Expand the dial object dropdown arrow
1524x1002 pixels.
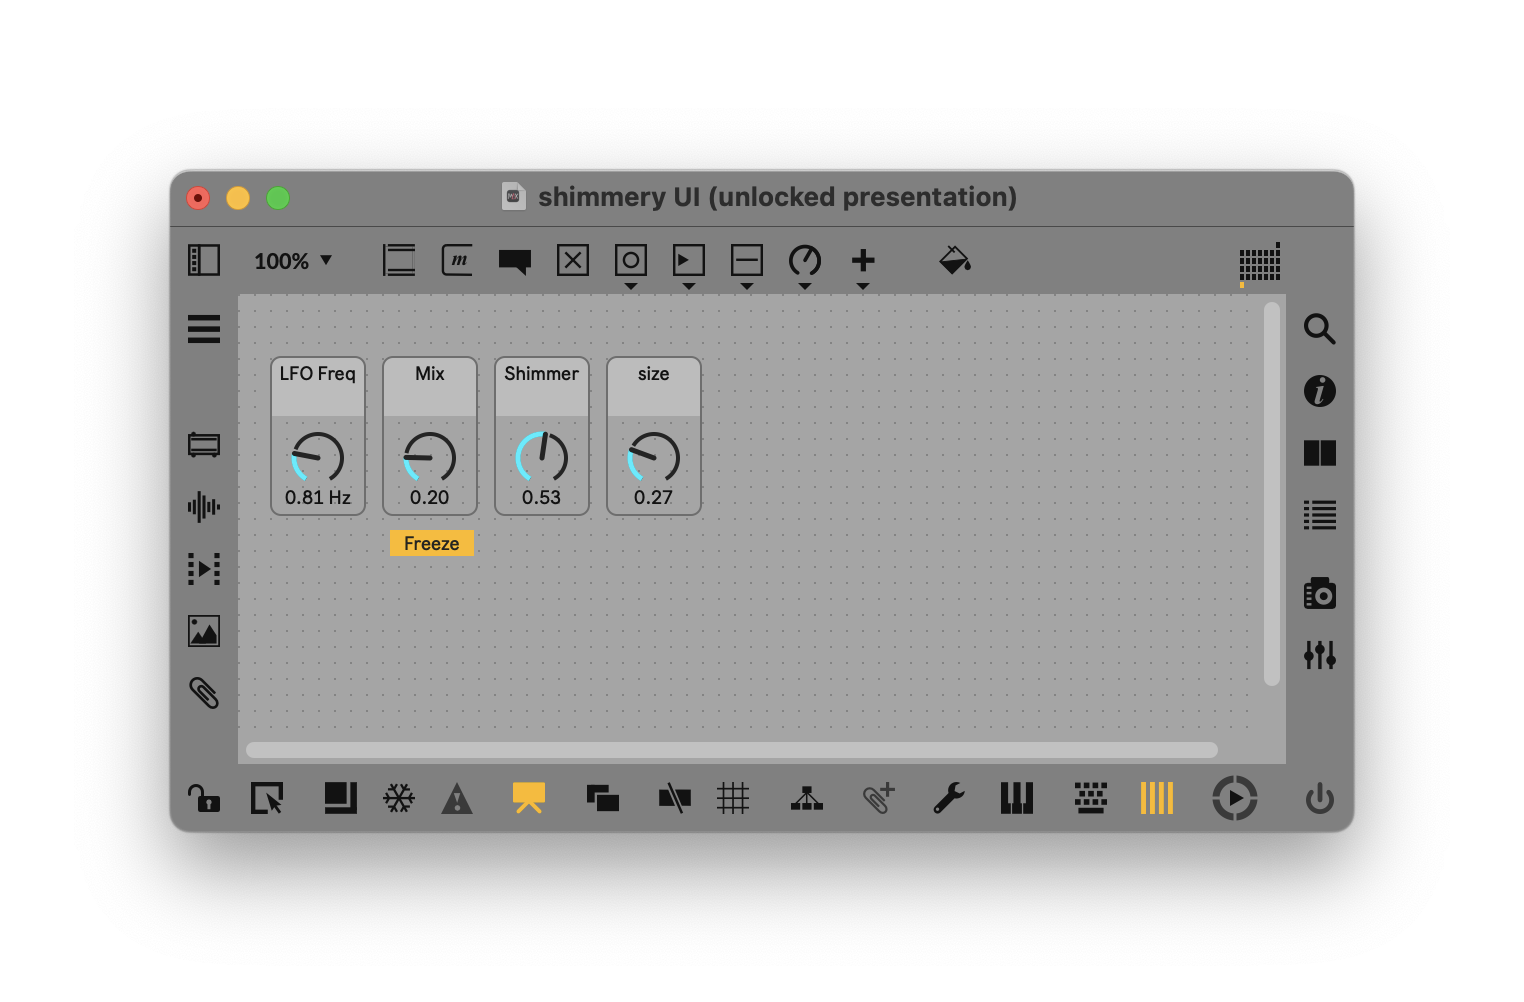805,287
